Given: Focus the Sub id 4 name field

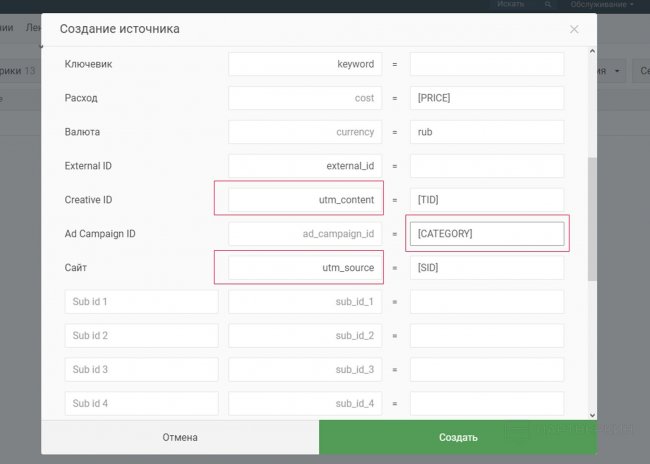Looking at the screenshot, I should tap(141, 403).
